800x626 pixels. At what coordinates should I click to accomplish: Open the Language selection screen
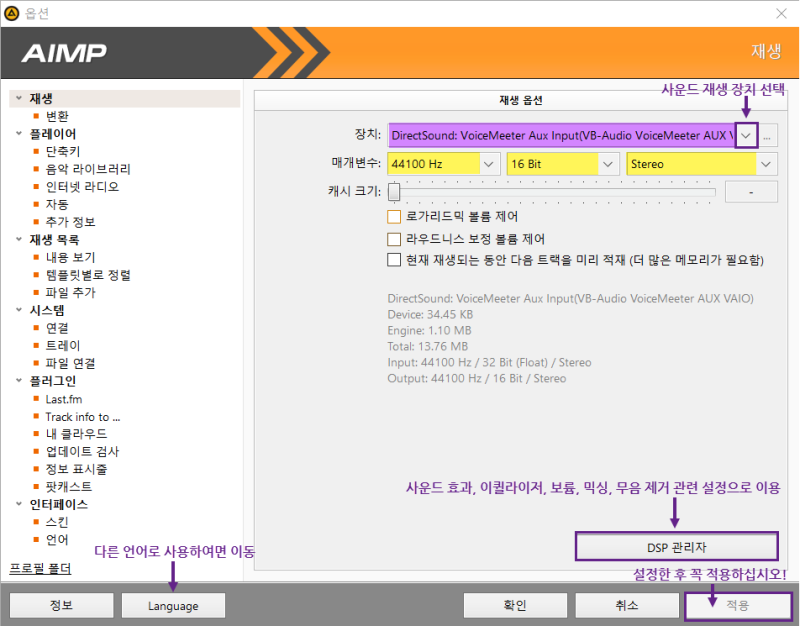click(x=173, y=605)
